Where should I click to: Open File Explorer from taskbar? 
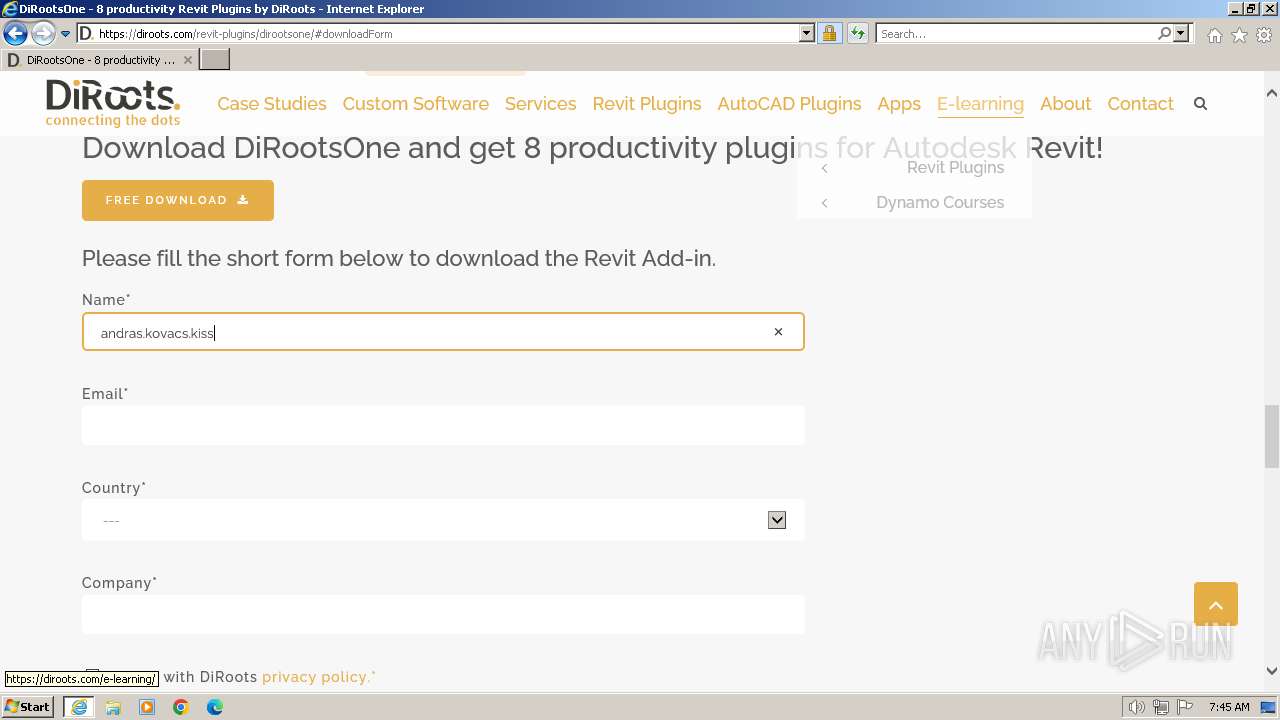[113, 707]
